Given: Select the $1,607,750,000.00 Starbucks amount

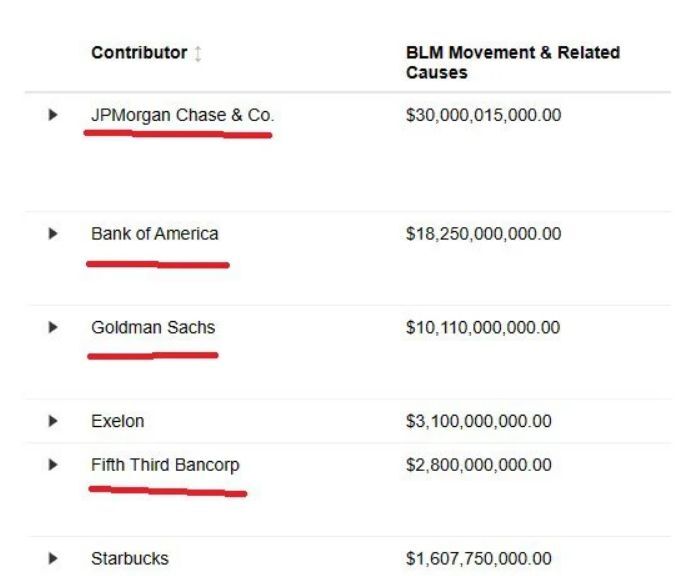Looking at the screenshot, I should coord(478,560).
